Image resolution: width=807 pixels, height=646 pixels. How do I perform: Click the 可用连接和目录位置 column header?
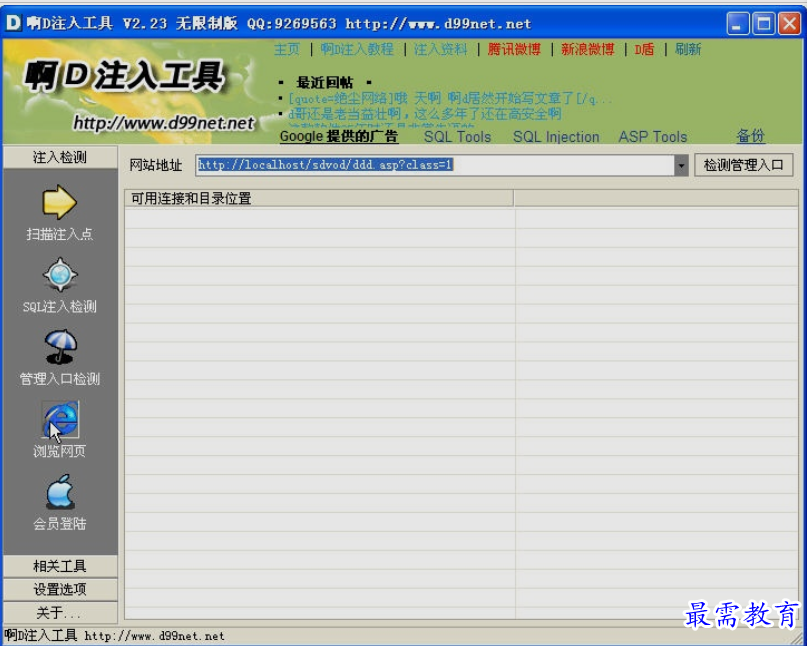tap(319, 198)
